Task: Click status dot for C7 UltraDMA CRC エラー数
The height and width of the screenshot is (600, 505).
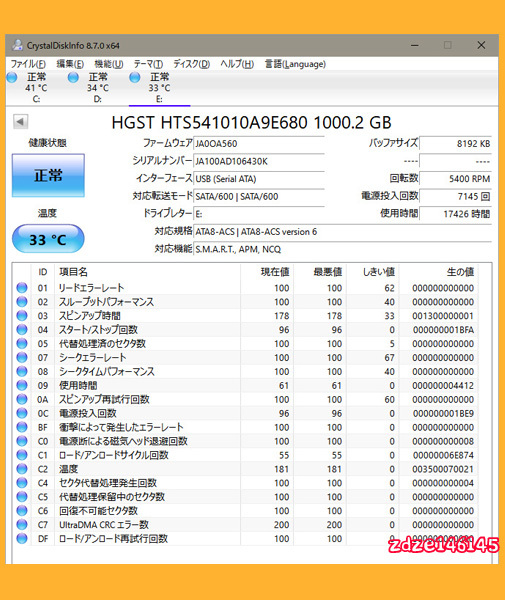Action: pyautogui.click(x=22, y=525)
